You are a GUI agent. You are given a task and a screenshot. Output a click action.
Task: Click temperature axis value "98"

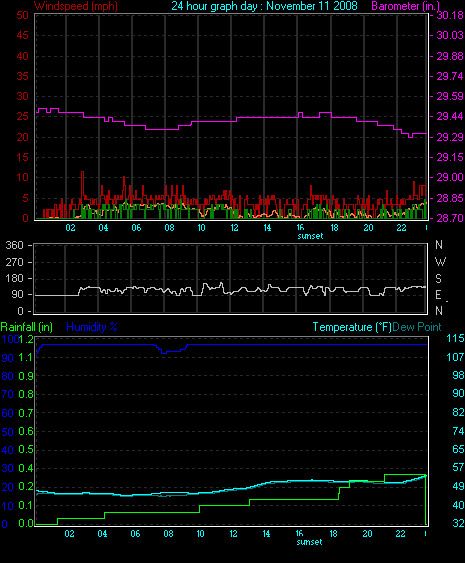(x=458, y=375)
